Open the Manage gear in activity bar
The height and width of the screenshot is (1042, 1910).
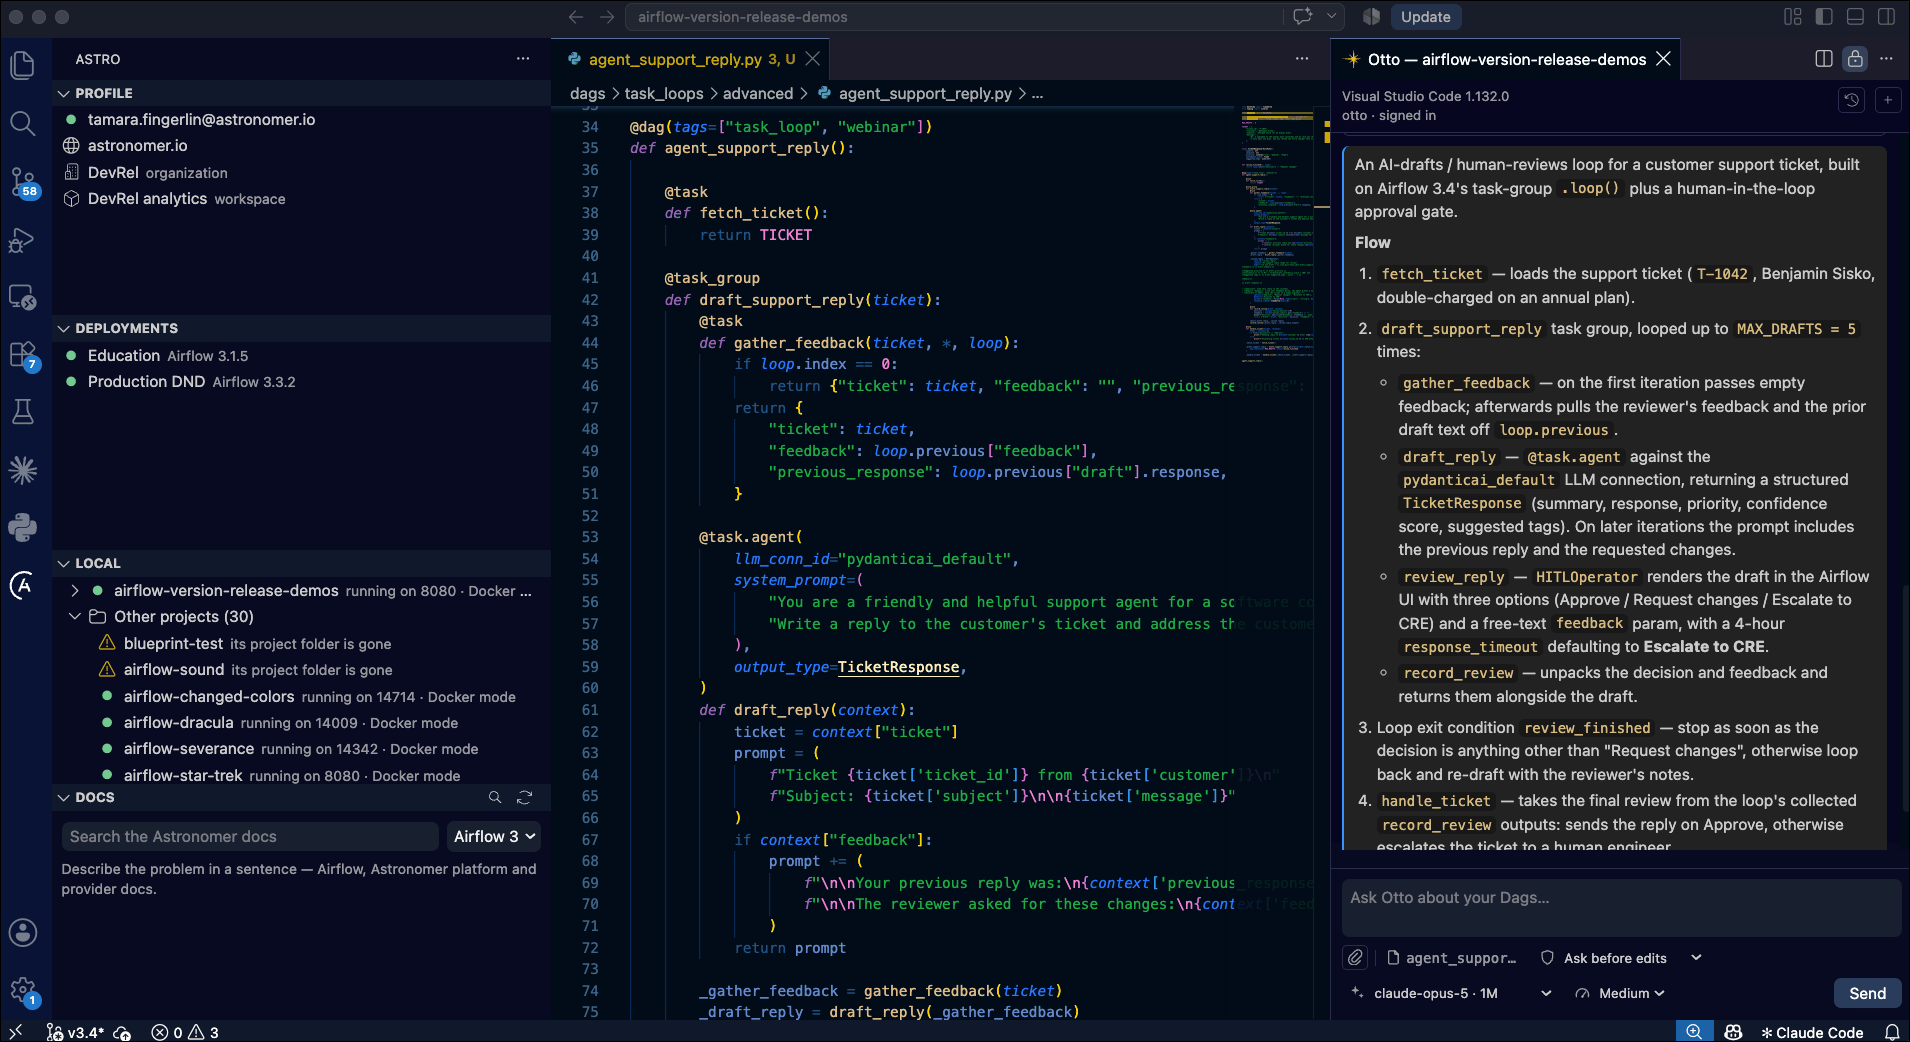22,990
